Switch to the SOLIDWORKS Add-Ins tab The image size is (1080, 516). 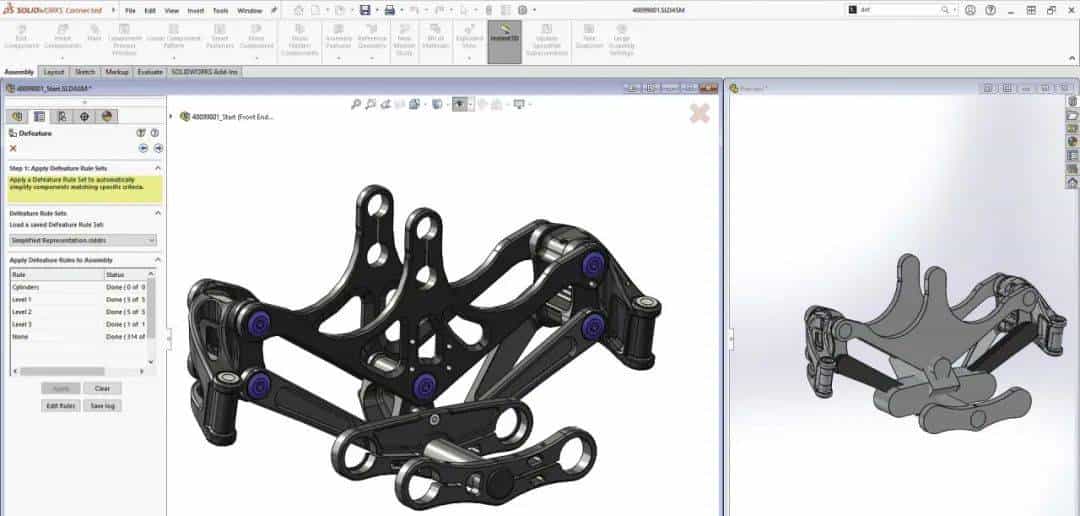(x=204, y=72)
